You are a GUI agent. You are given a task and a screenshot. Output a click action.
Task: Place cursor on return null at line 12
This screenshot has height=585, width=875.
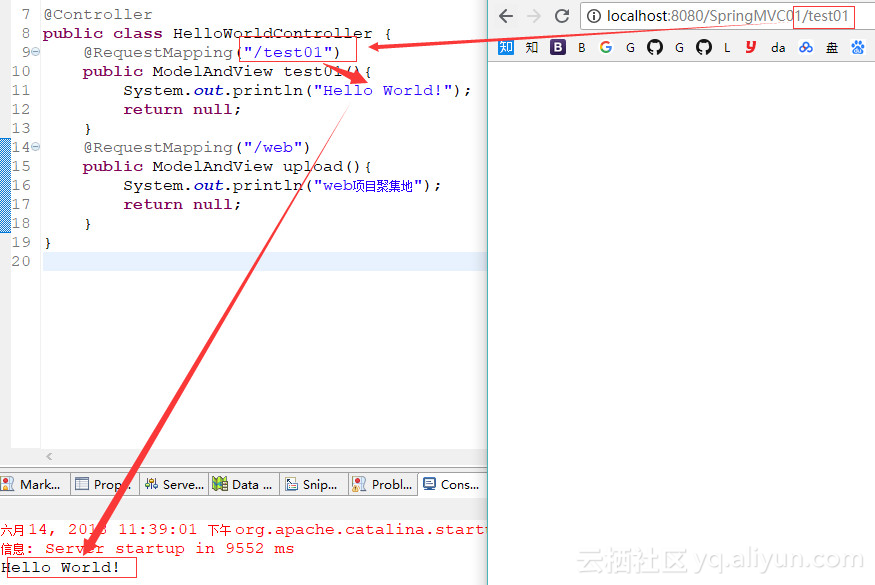(x=182, y=109)
